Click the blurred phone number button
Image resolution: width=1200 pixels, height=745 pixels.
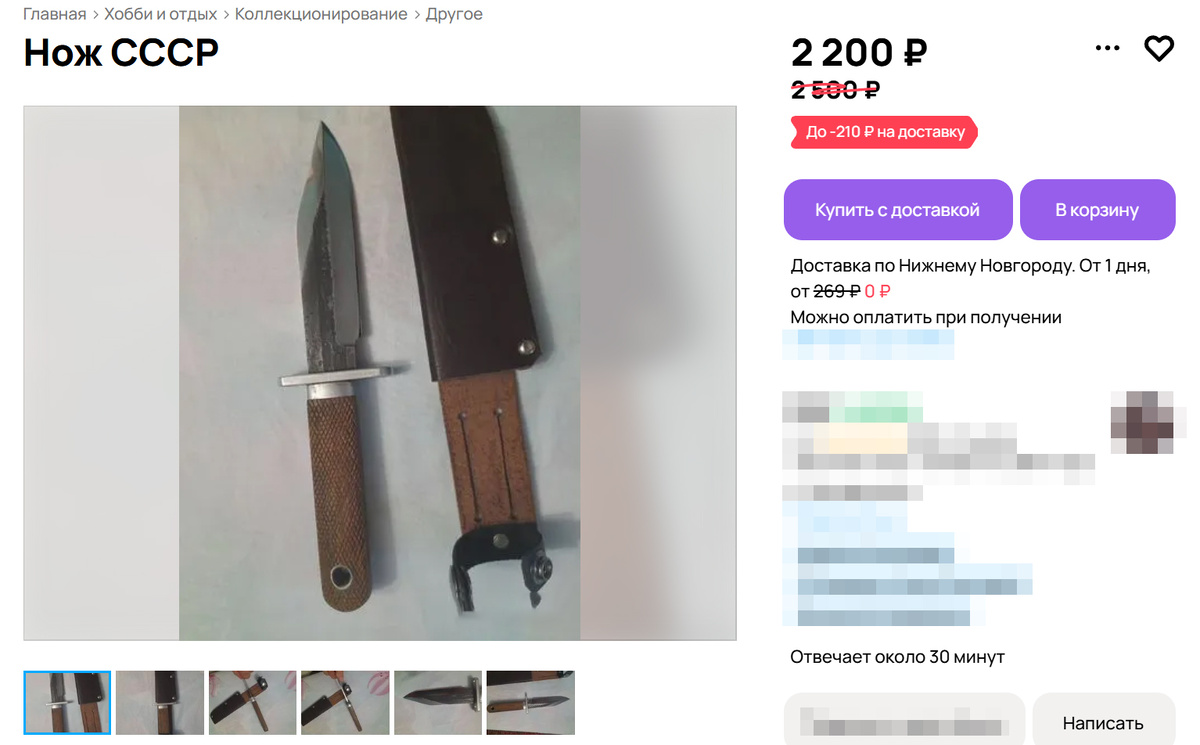tap(904, 722)
